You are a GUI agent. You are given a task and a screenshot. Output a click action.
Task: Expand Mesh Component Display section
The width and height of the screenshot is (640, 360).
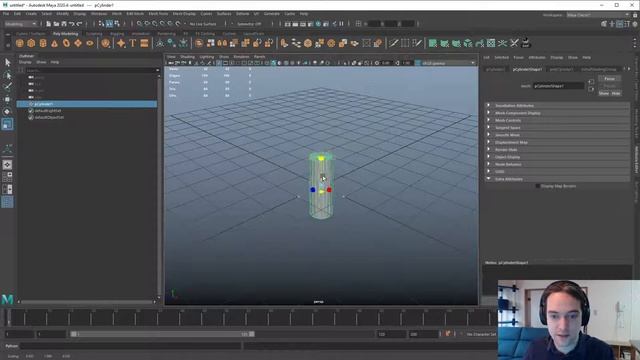click(x=557, y=113)
